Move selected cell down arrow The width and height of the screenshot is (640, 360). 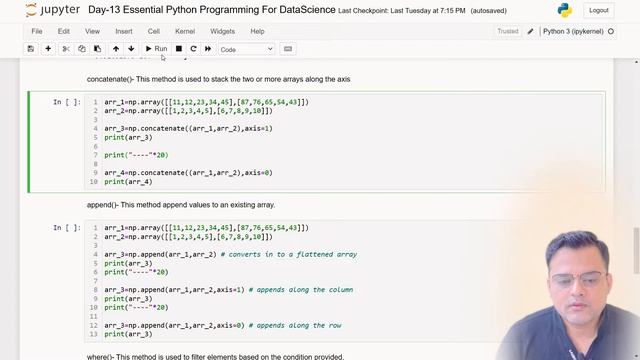coord(131,49)
